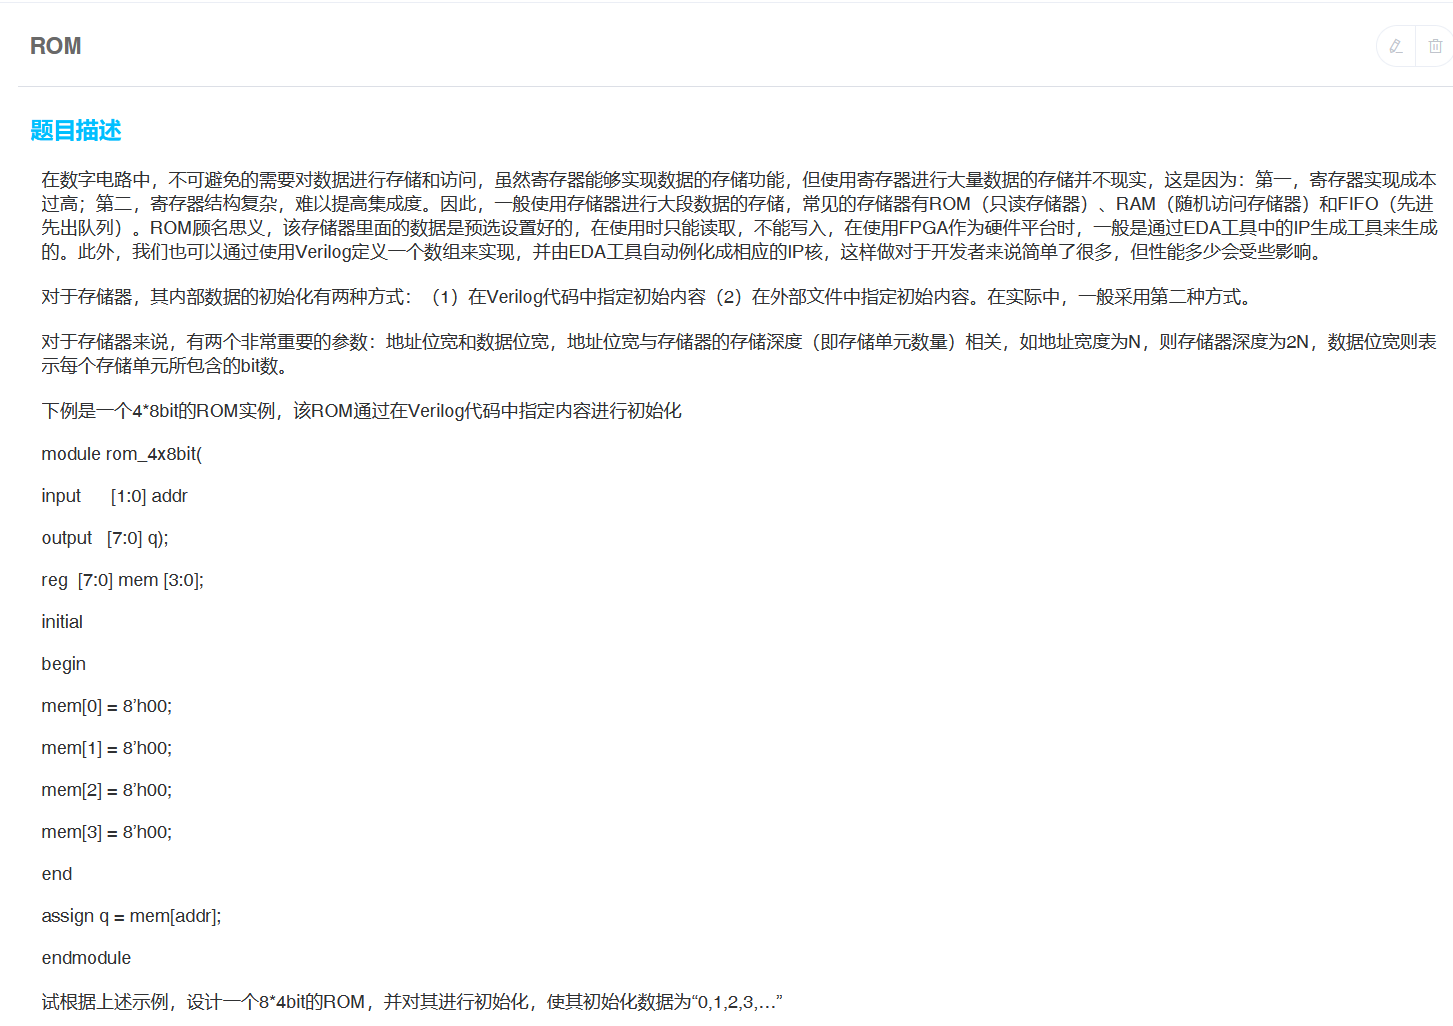
Task: Click the 'output [7:0] q);' line
Action: click(x=105, y=538)
